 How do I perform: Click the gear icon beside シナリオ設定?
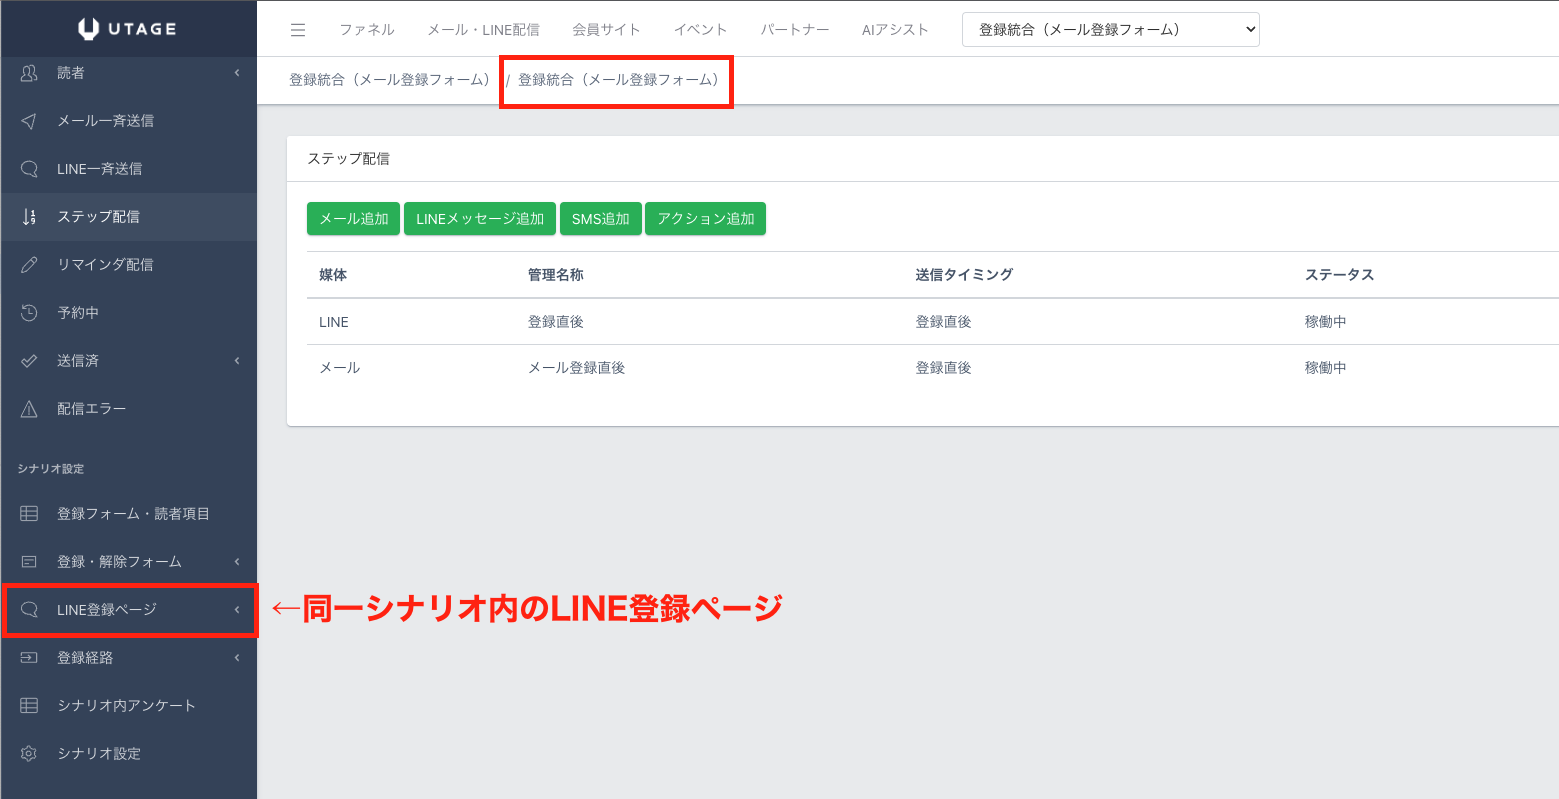(x=29, y=754)
